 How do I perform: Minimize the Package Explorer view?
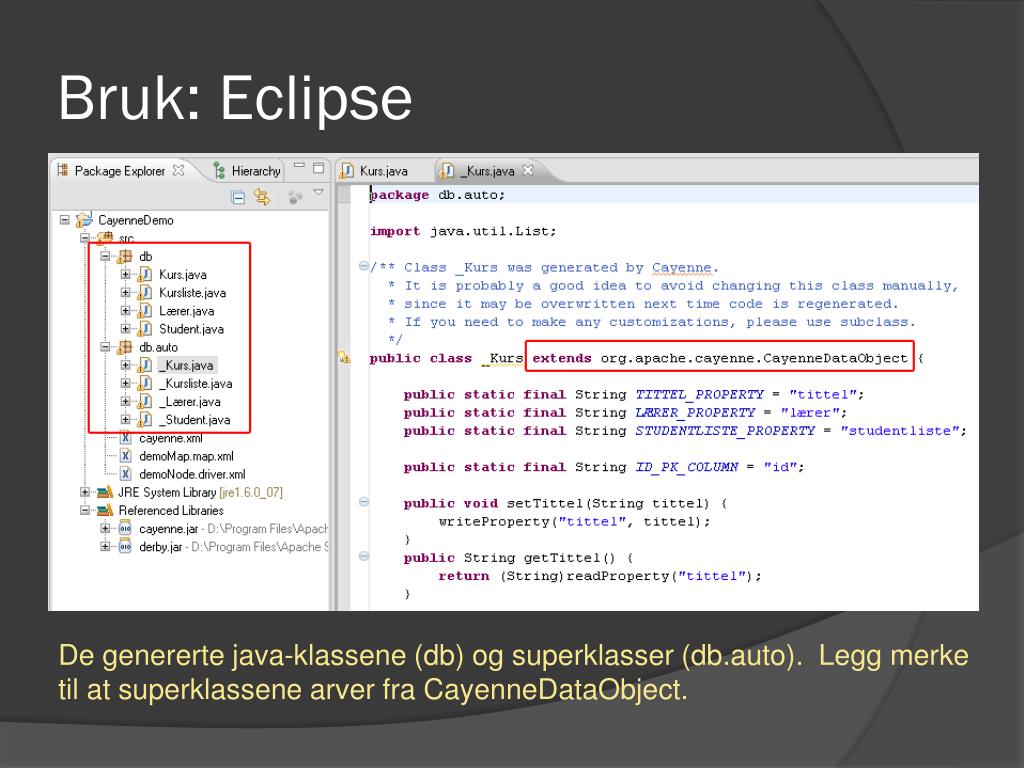coord(299,166)
